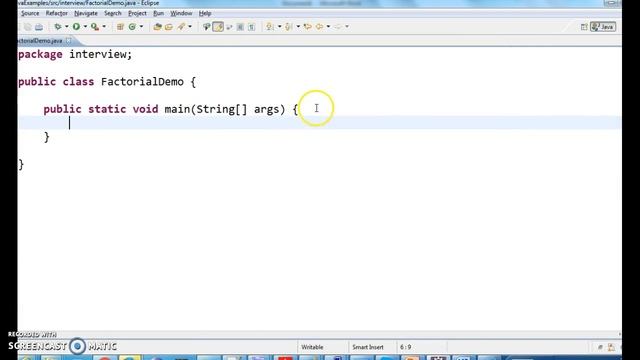
Task: Run the program with the green Run button
Action: click(x=76, y=27)
